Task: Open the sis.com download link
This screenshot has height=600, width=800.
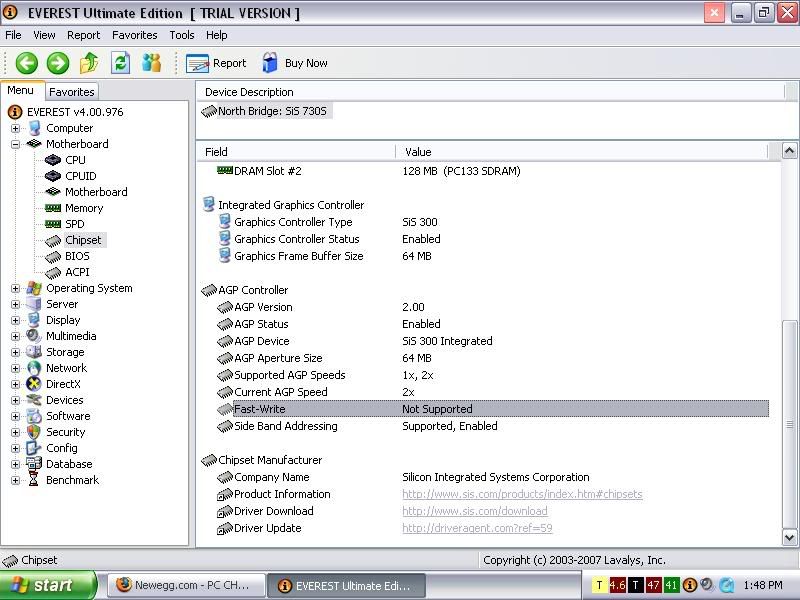Action: pyautogui.click(x=474, y=511)
